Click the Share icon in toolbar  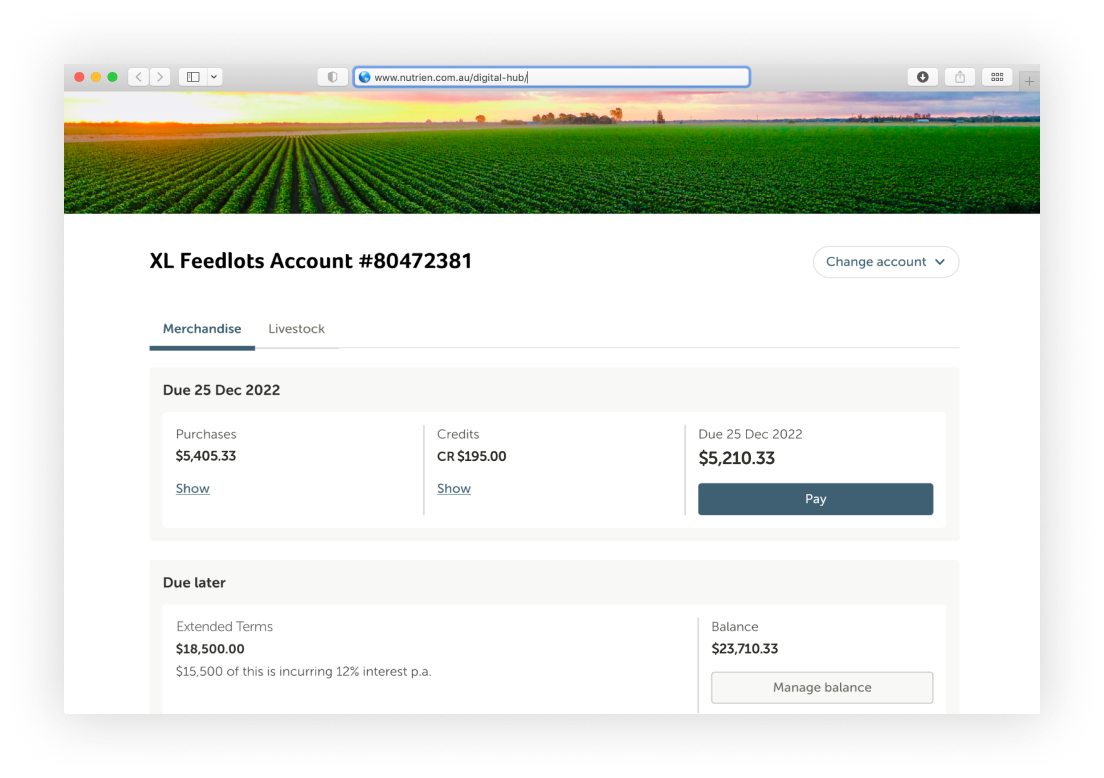pyautogui.click(x=960, y=77)
